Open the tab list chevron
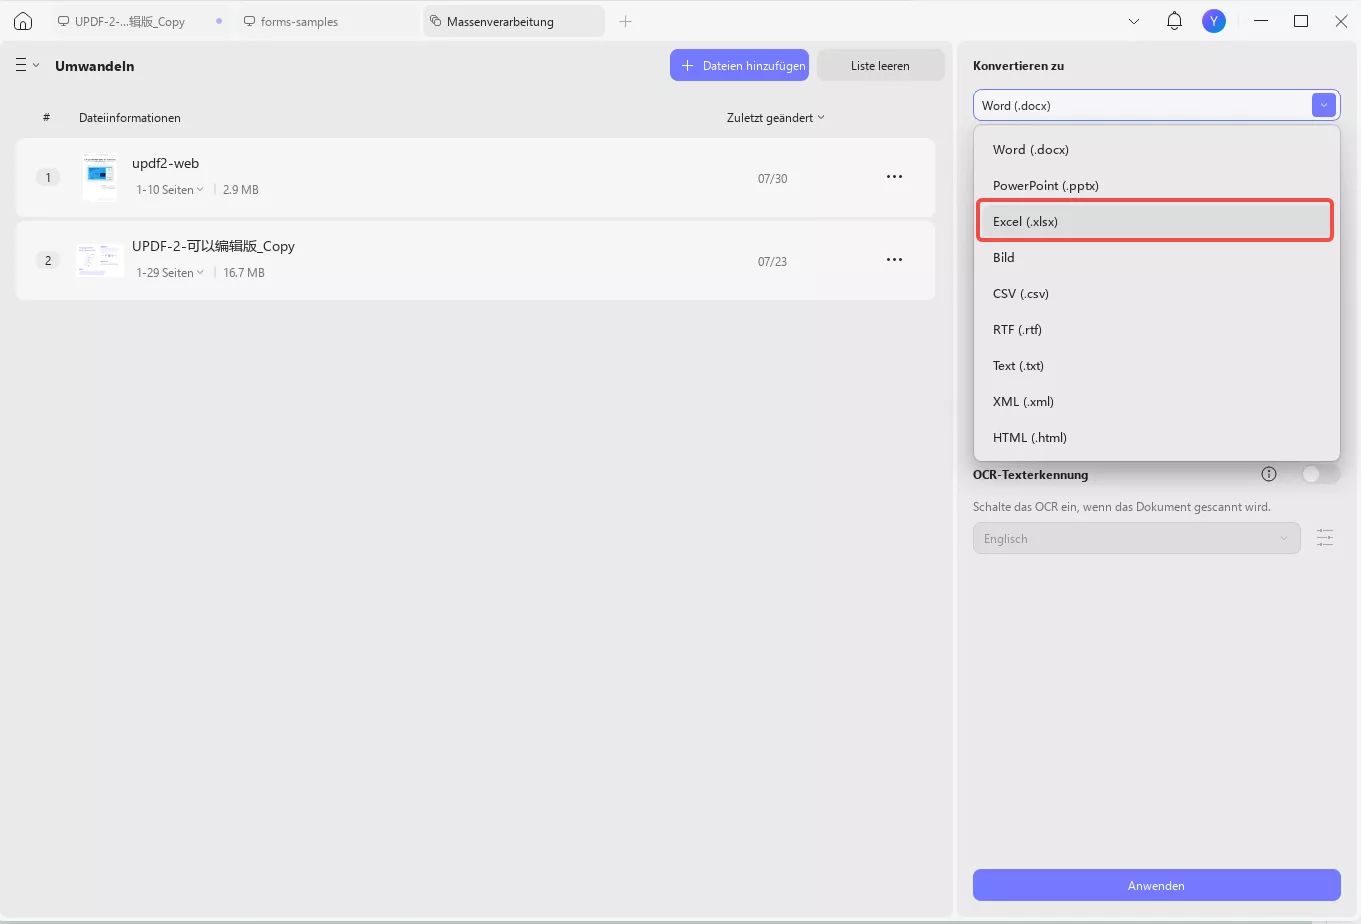This screenshot has width=1361, height=924. click(1134, 21)
